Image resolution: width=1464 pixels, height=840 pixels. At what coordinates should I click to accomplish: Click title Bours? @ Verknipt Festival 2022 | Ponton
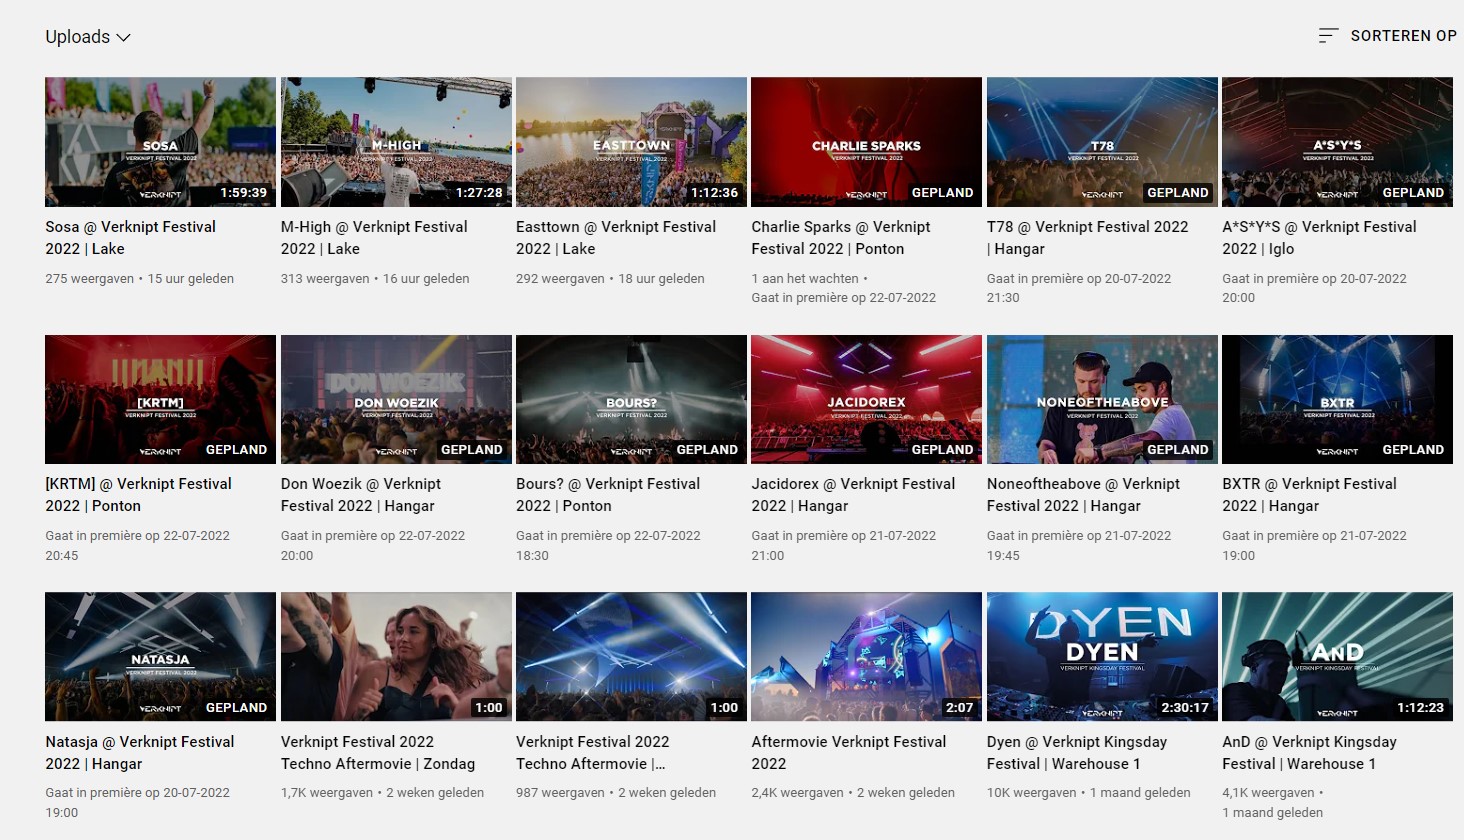tap(608, 495)
